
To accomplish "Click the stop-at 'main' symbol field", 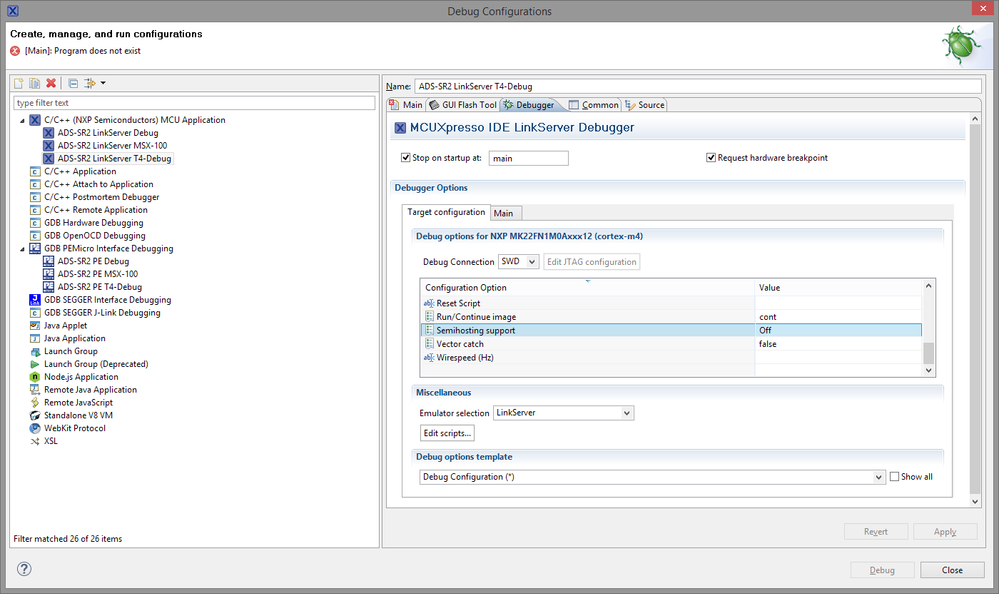I will [528, 158].
